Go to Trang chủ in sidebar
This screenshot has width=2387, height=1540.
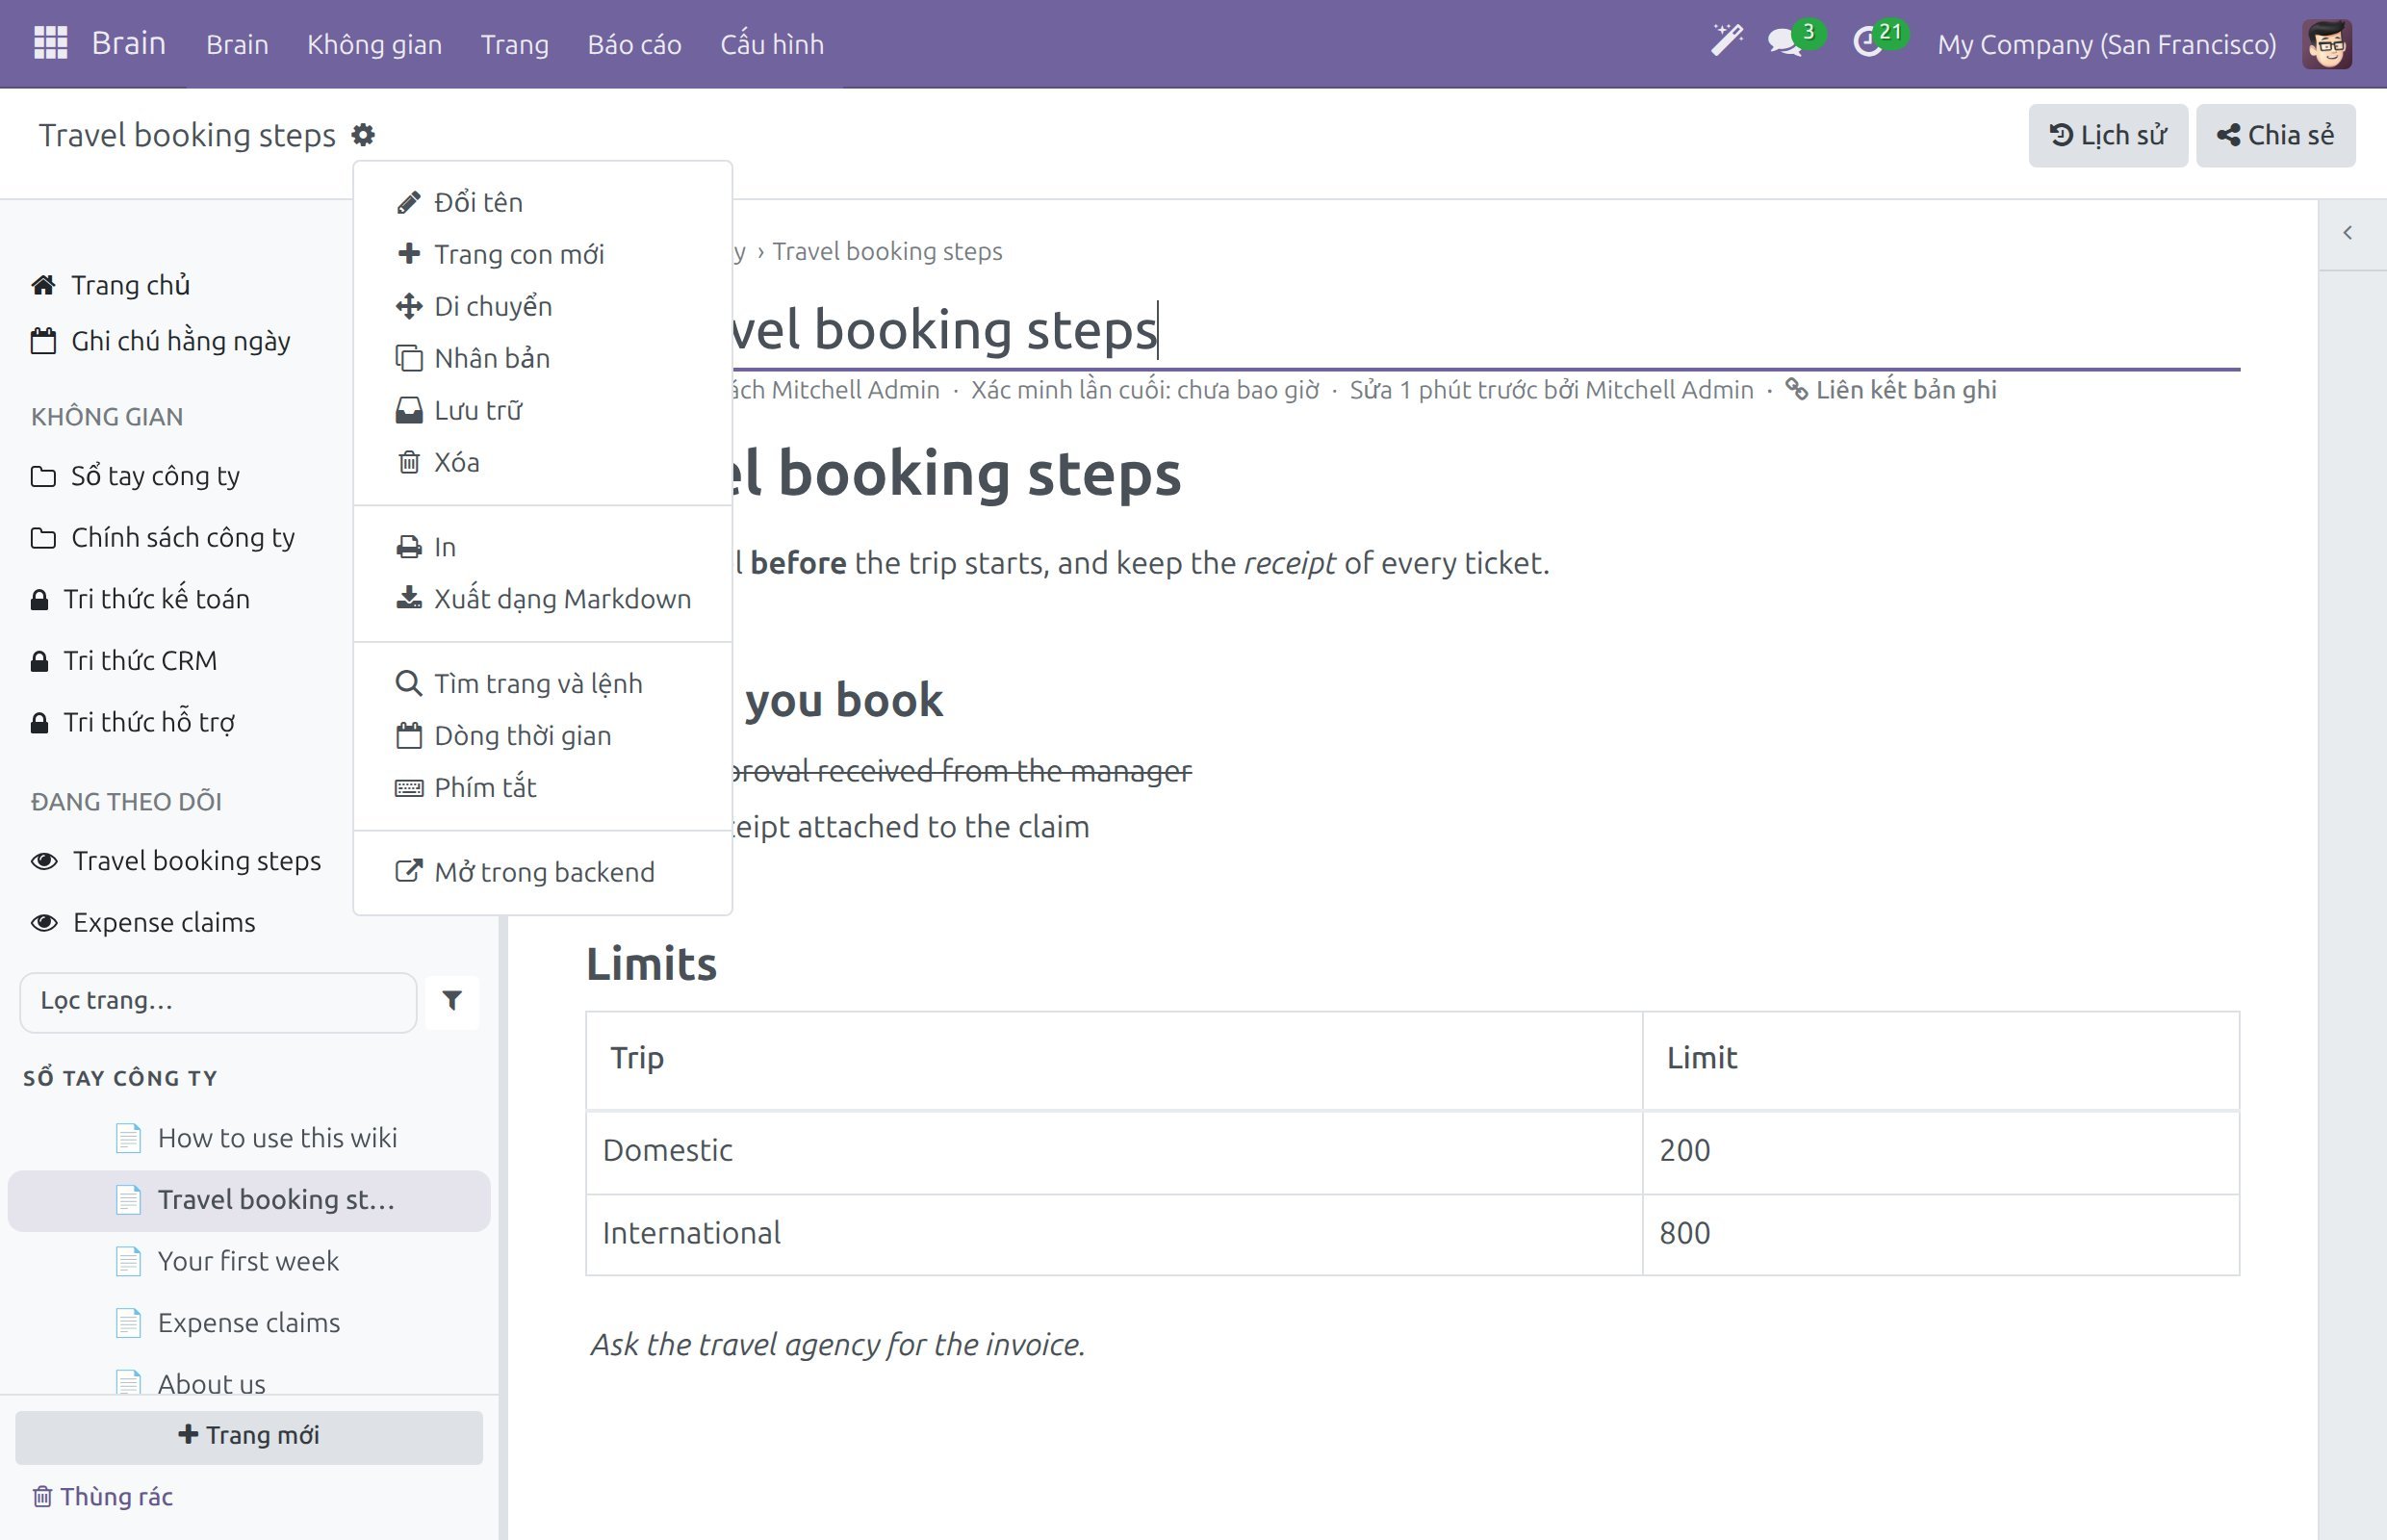coord(110,285)
